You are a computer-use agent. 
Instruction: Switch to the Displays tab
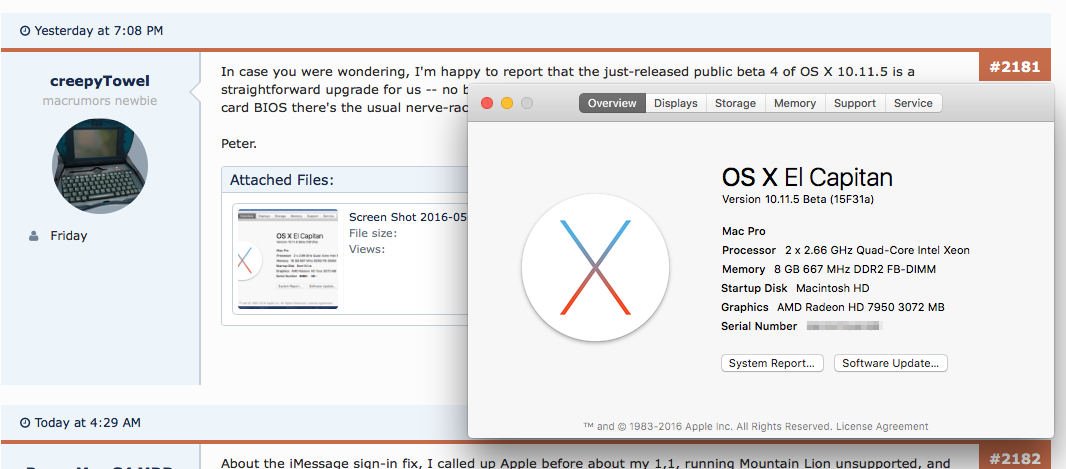(676, 103)
